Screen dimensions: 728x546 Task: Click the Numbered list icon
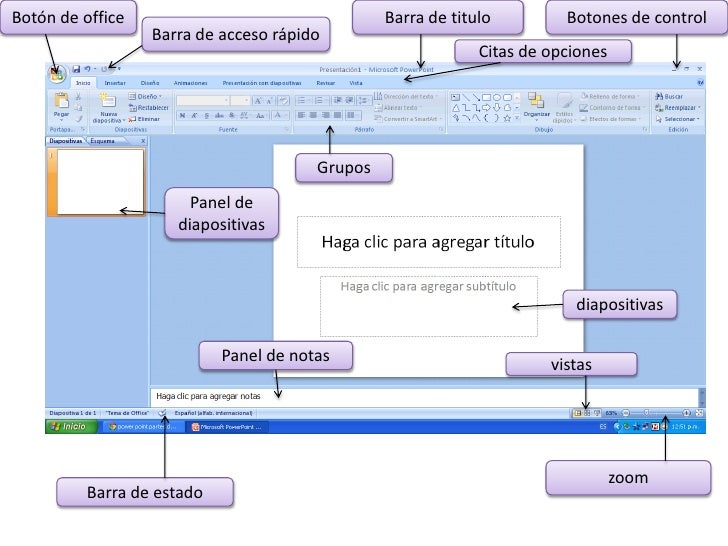coord(319,100)
